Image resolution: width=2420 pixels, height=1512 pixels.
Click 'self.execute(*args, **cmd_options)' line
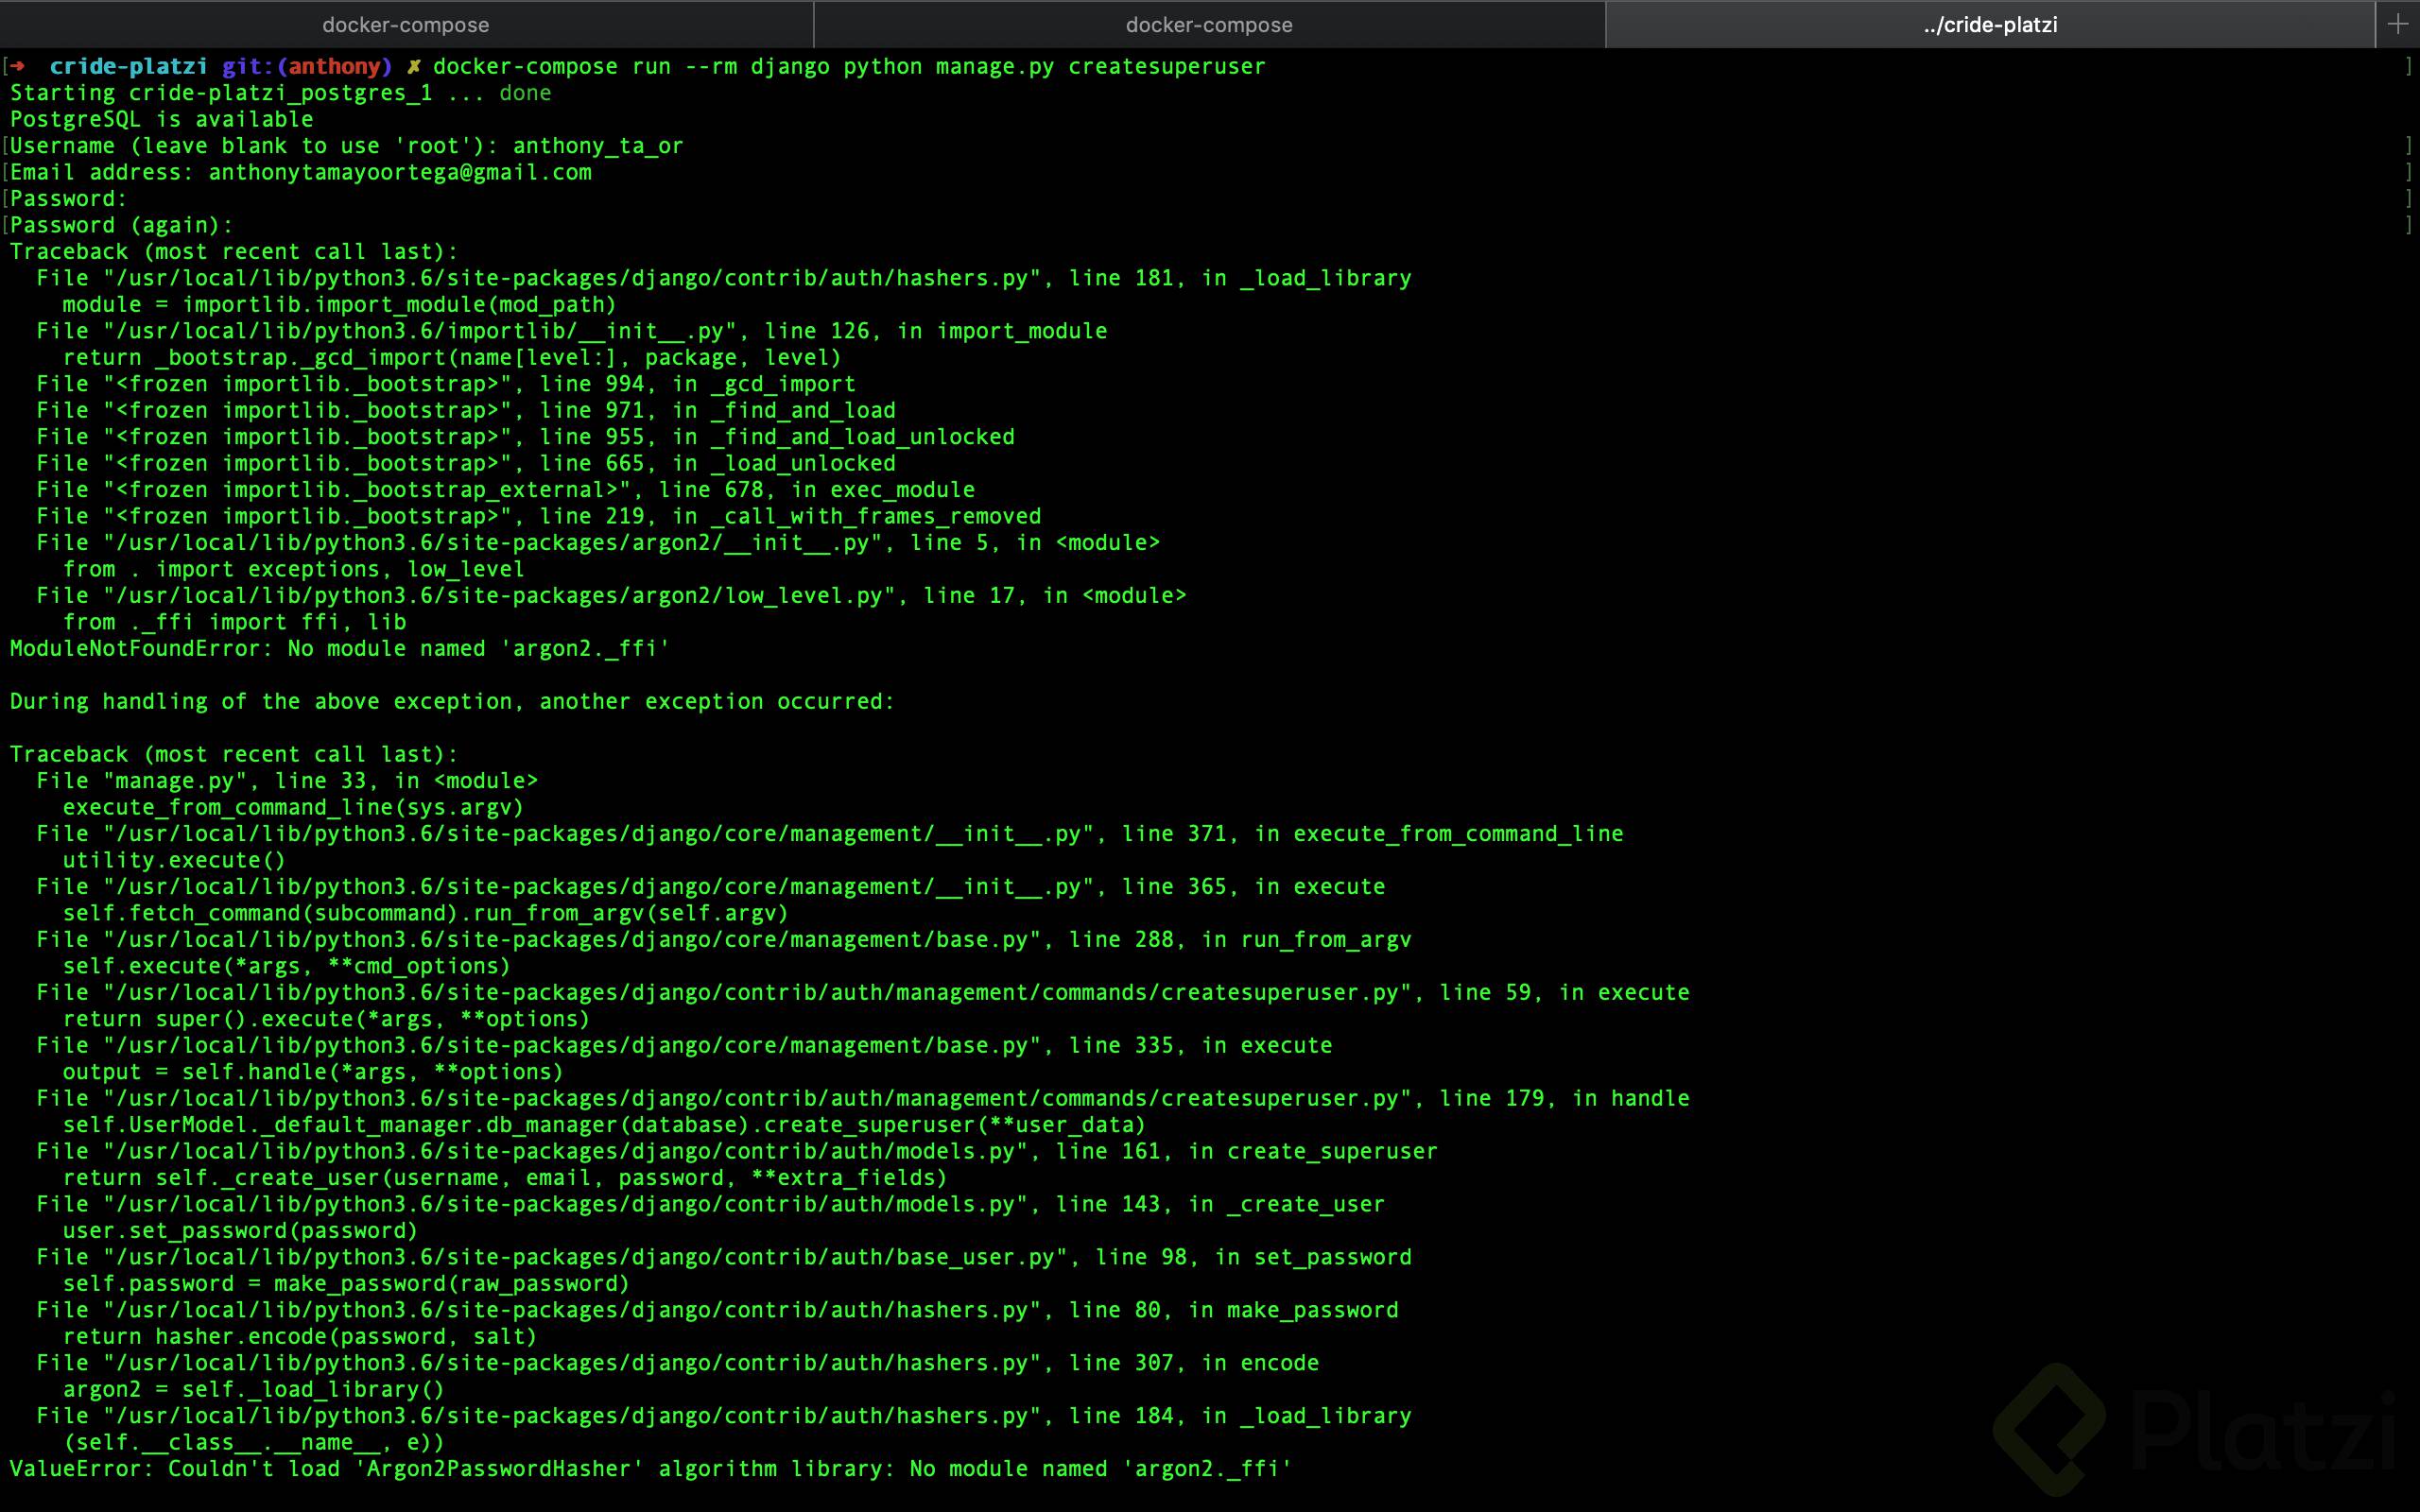point(286,967)
